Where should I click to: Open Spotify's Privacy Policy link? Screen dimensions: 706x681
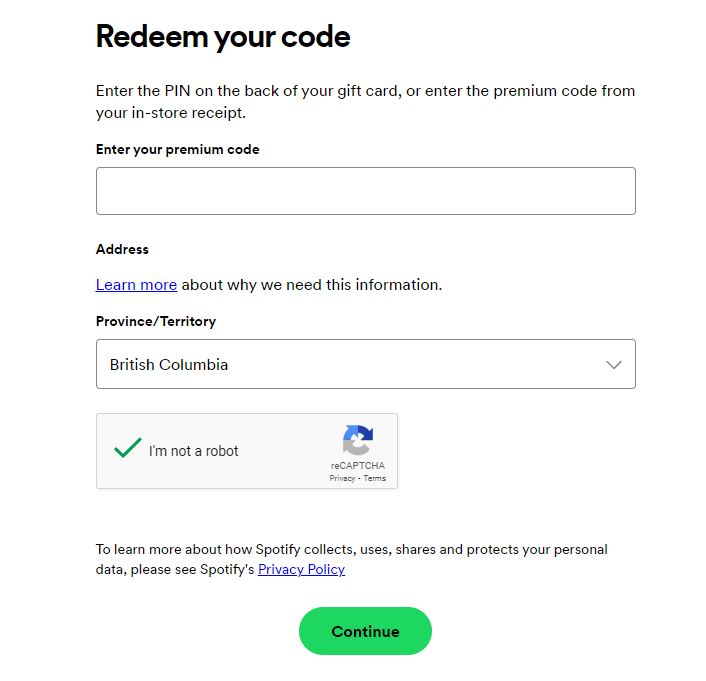pyautogui.click(x=301, y=569)
